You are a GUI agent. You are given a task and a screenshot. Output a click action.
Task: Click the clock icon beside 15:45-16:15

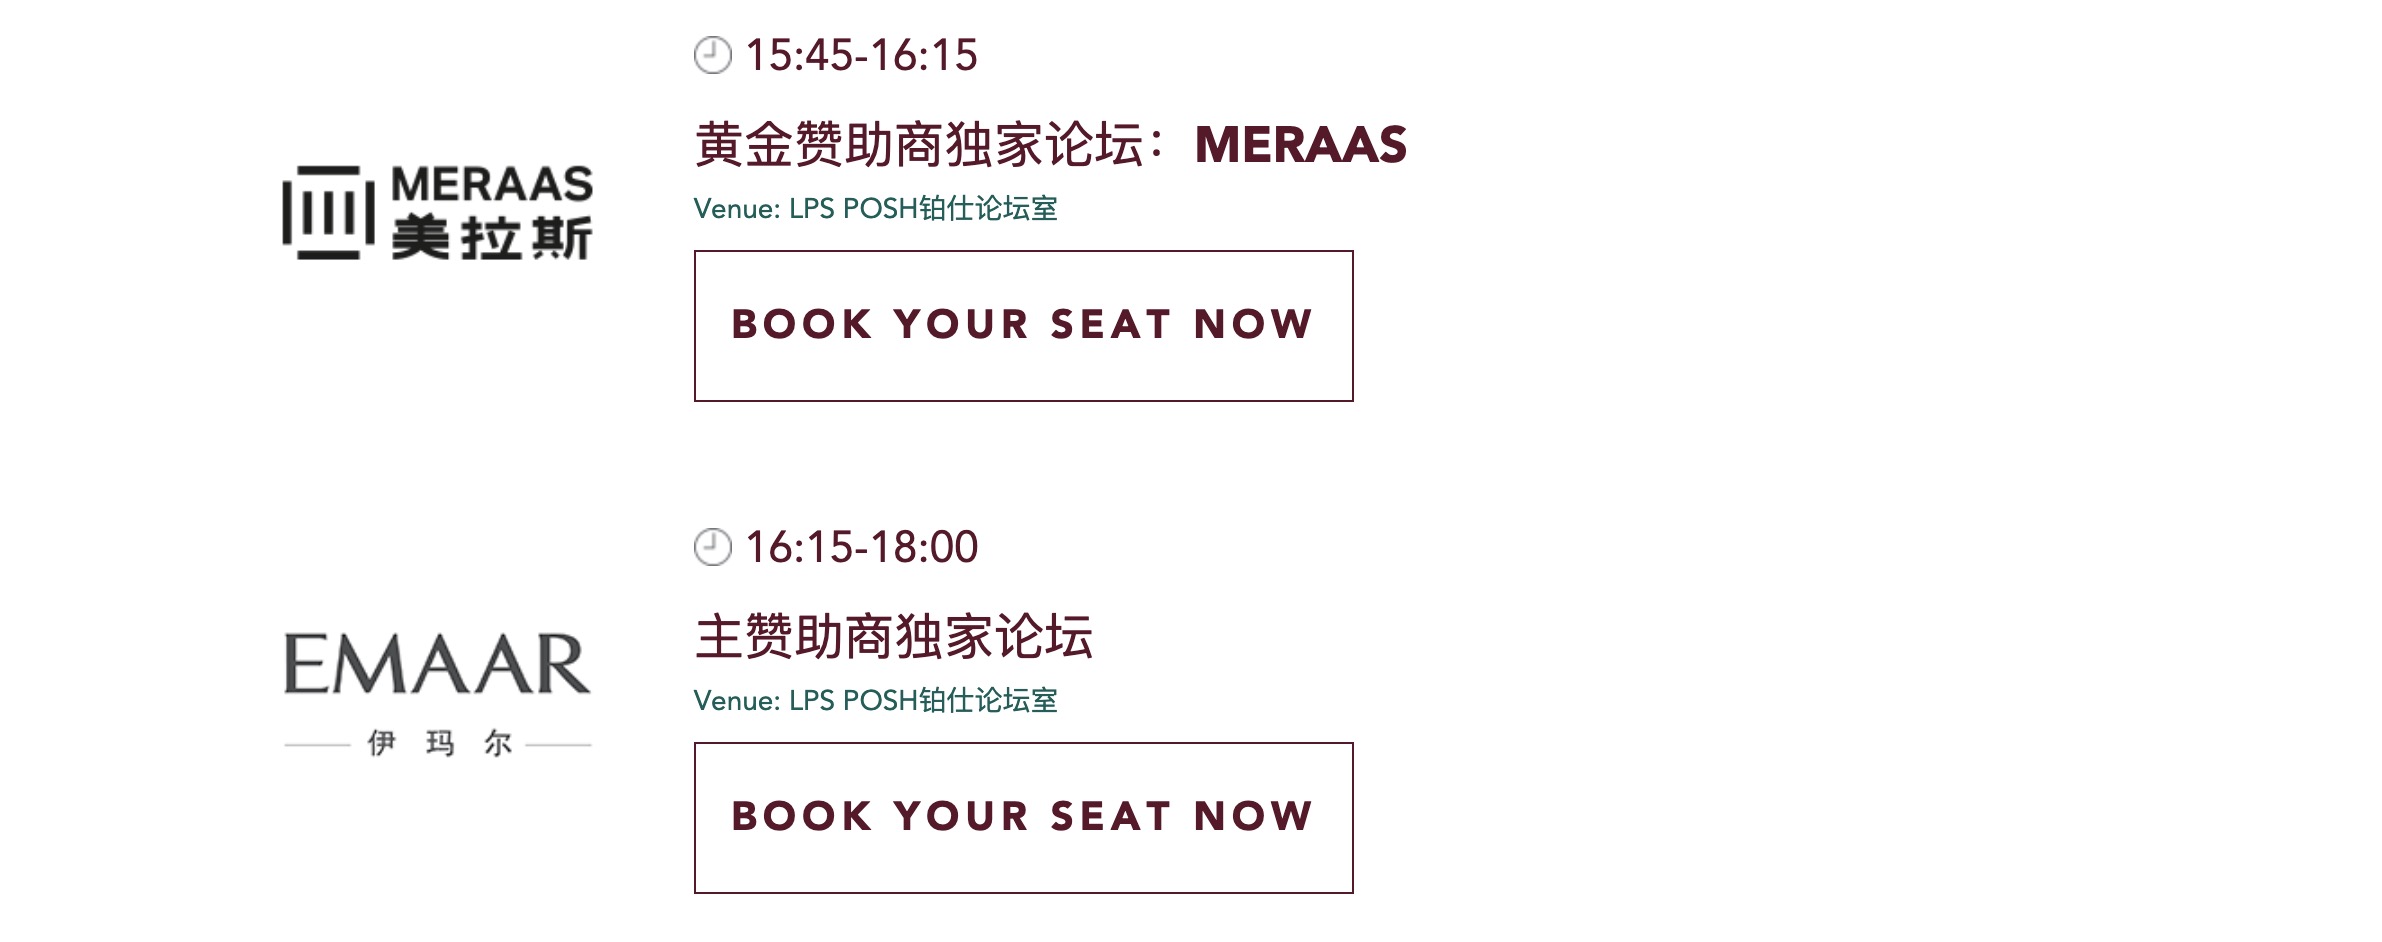[x=712, y=55]
